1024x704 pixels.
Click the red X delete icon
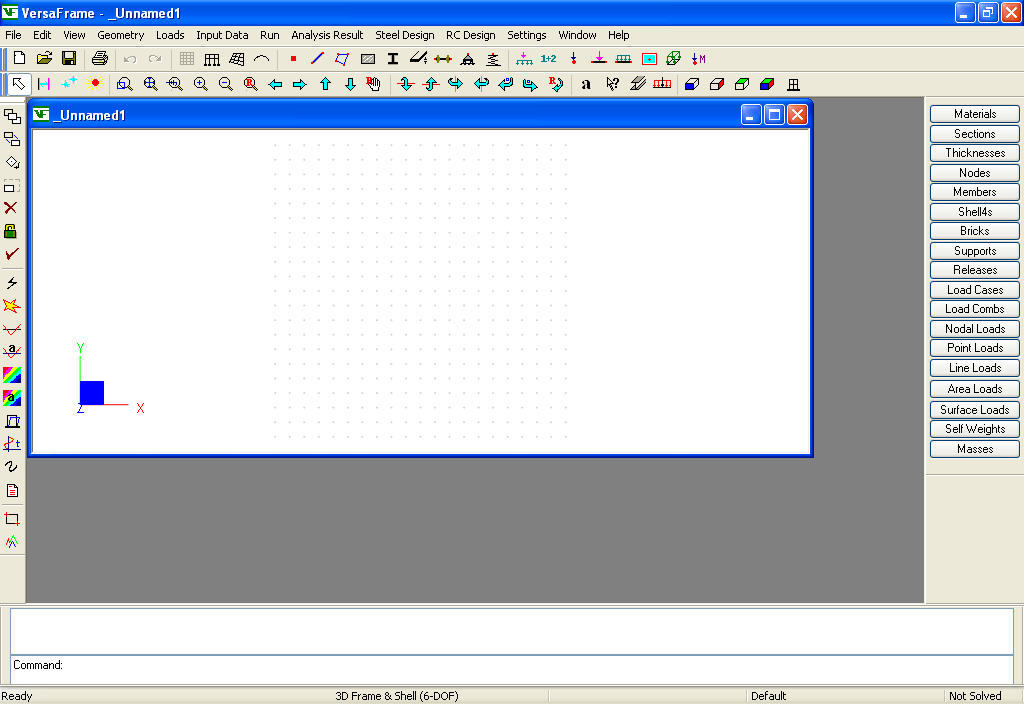click(11, 208)
